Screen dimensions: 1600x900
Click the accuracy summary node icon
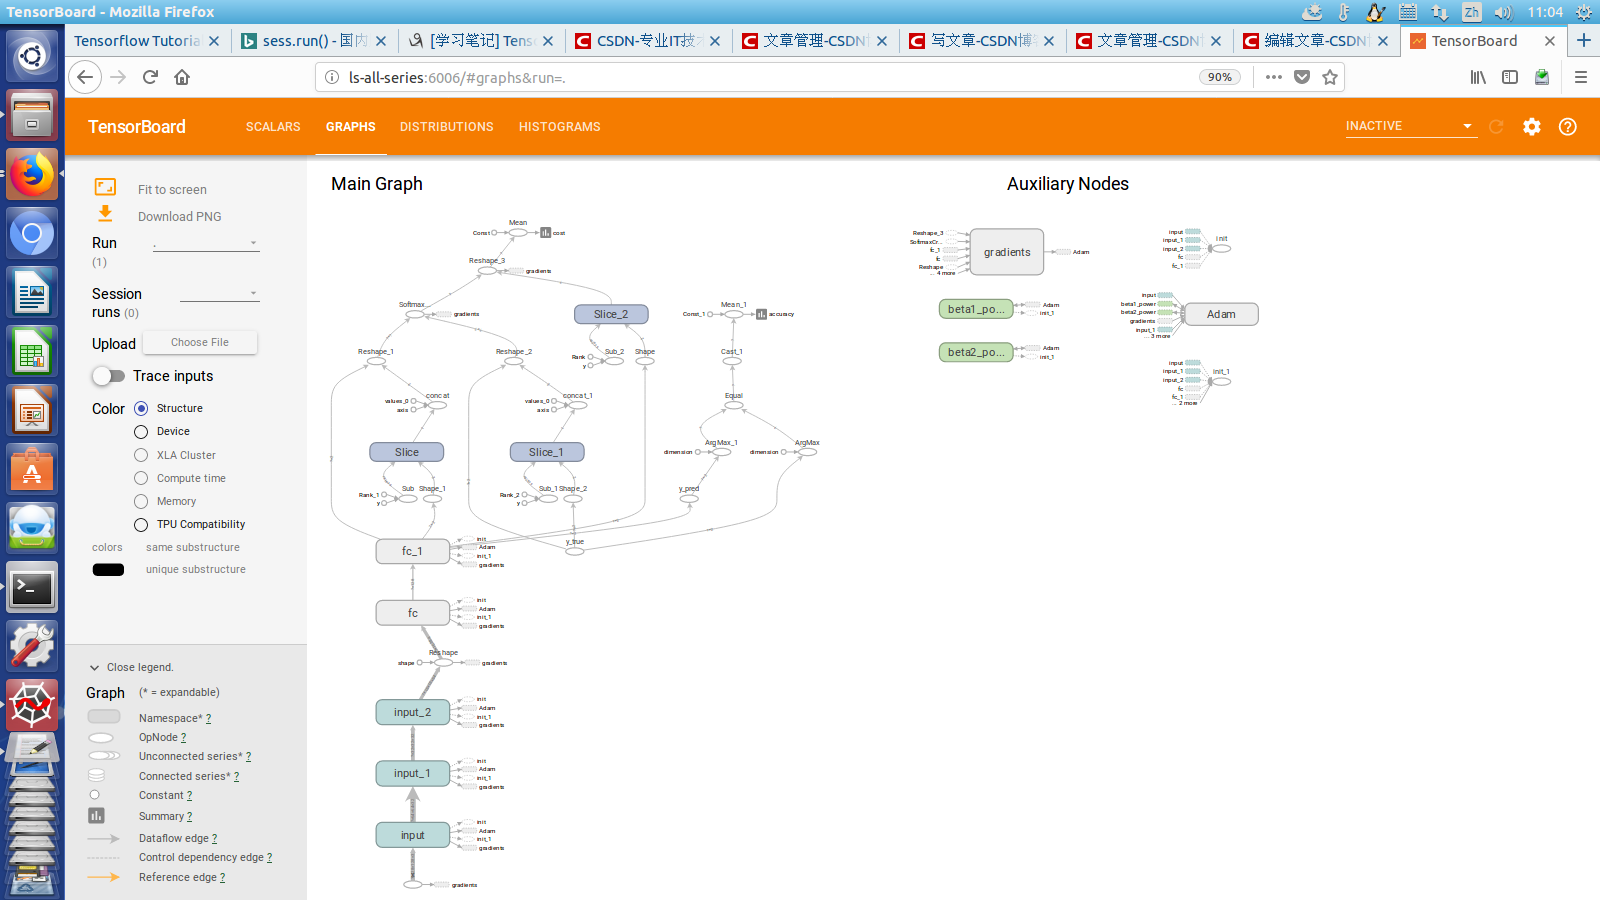(761, 314)
